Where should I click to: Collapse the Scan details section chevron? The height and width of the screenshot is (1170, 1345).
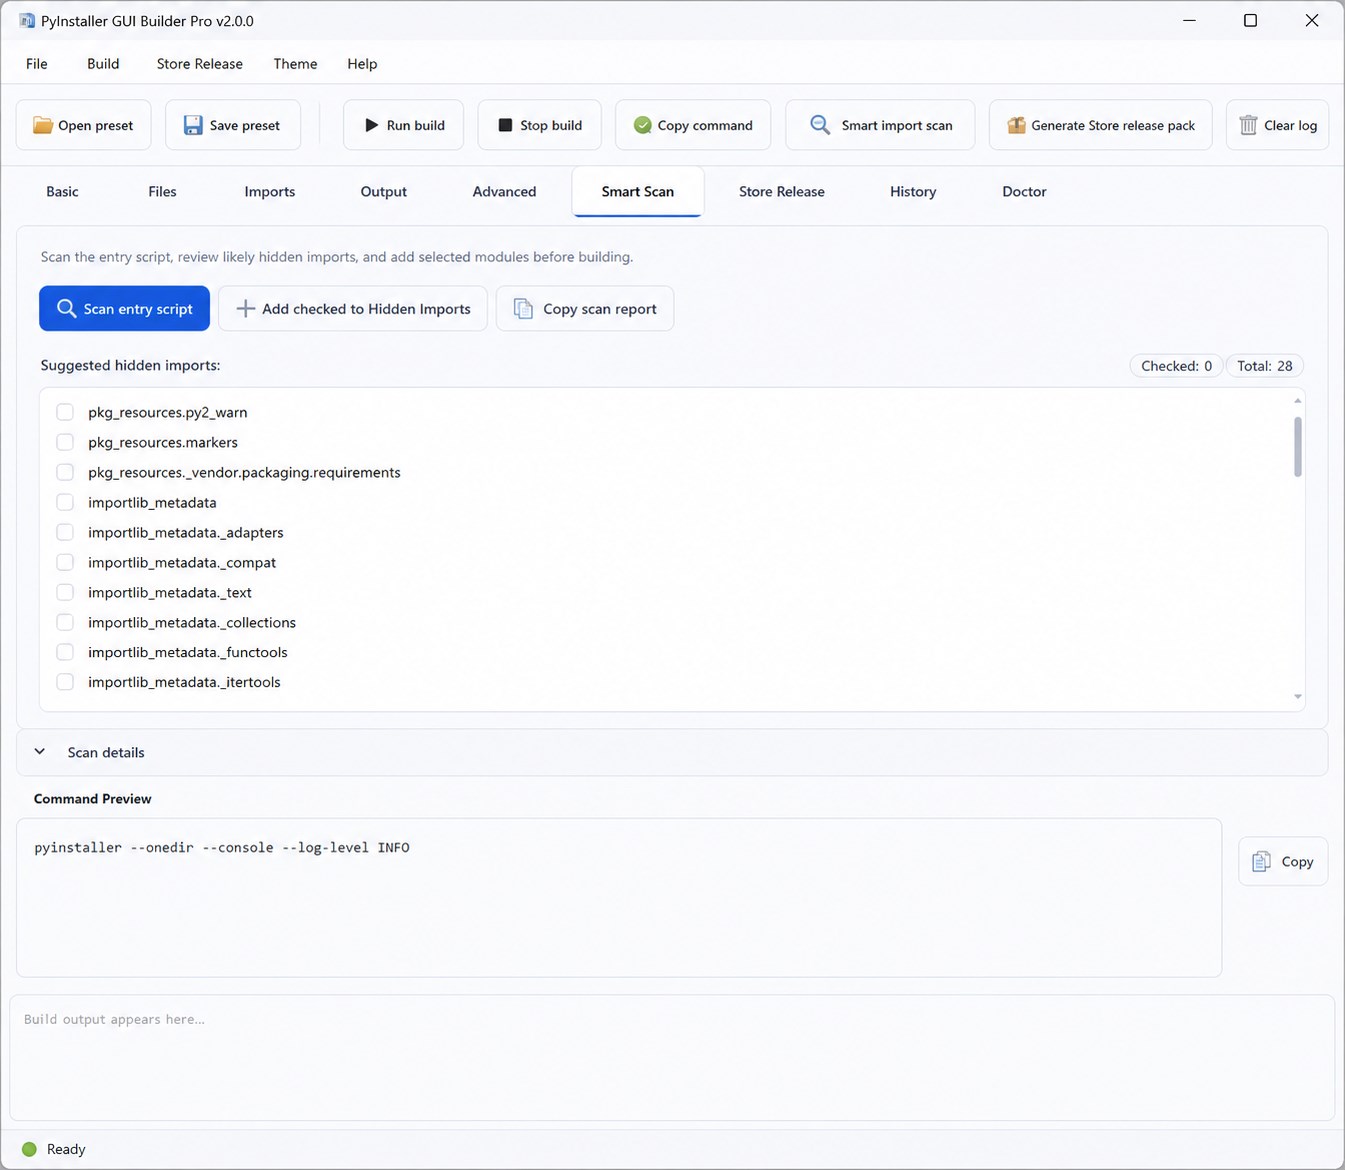coord(40,752)
